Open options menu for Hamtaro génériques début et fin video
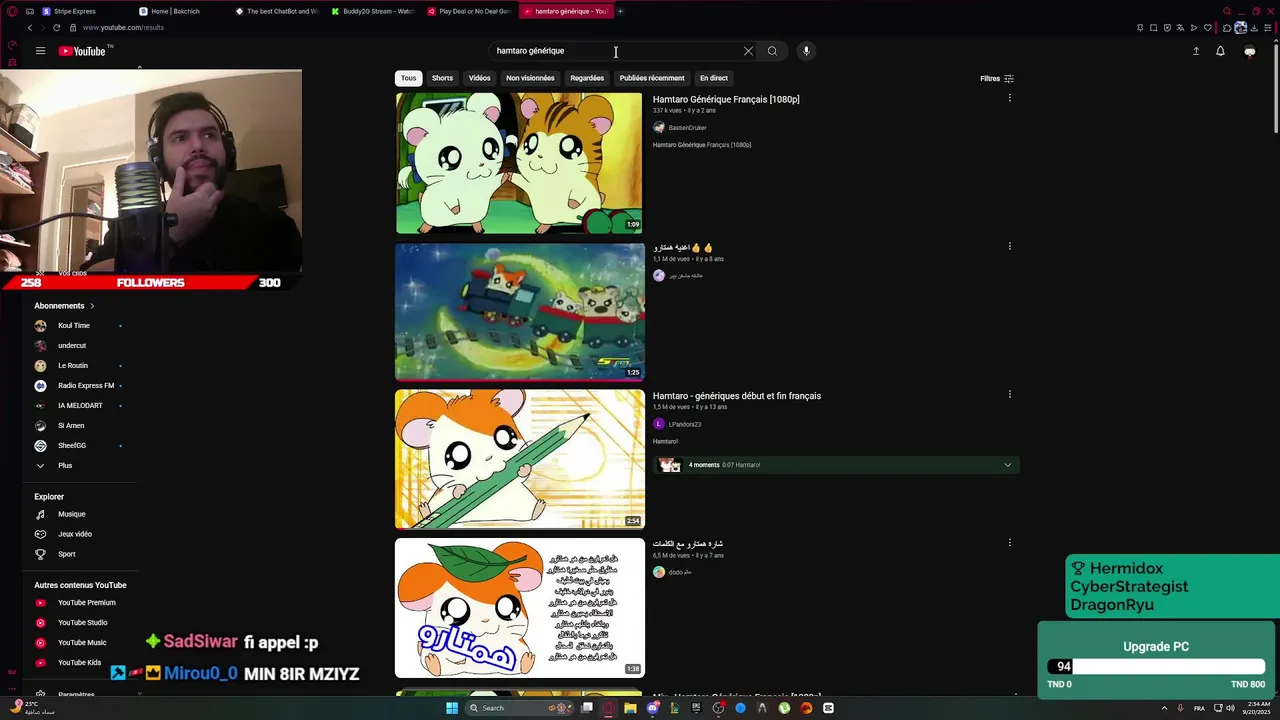 (x=1009, y=394)
